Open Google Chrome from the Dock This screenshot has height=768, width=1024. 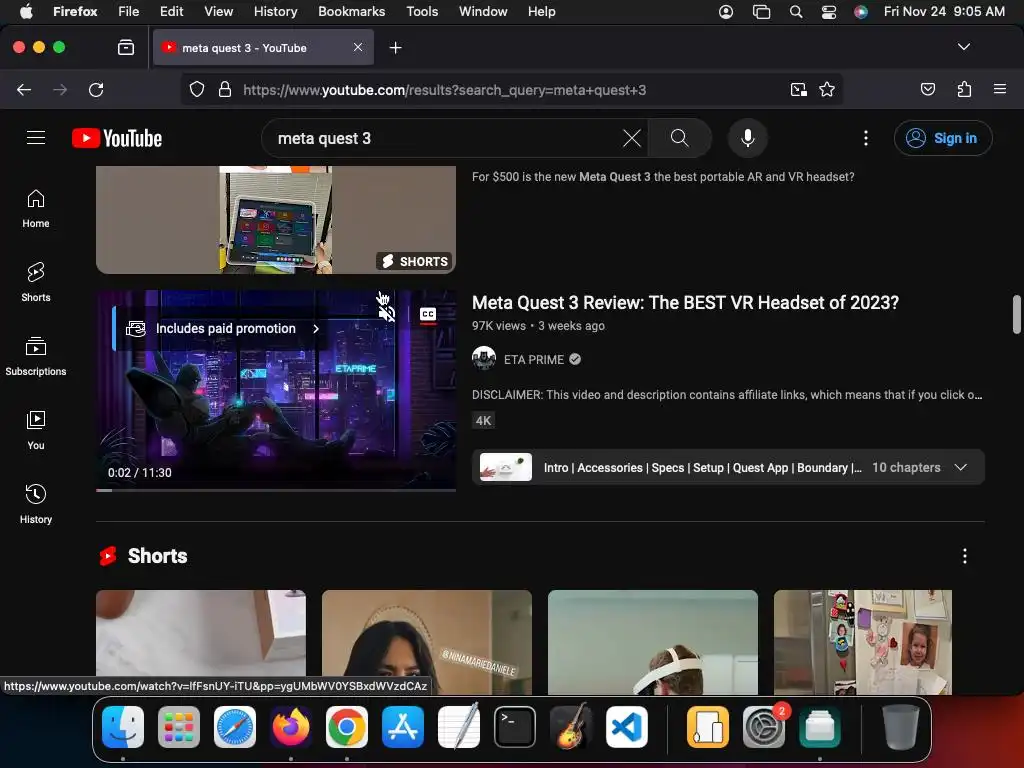coord(347,727)
